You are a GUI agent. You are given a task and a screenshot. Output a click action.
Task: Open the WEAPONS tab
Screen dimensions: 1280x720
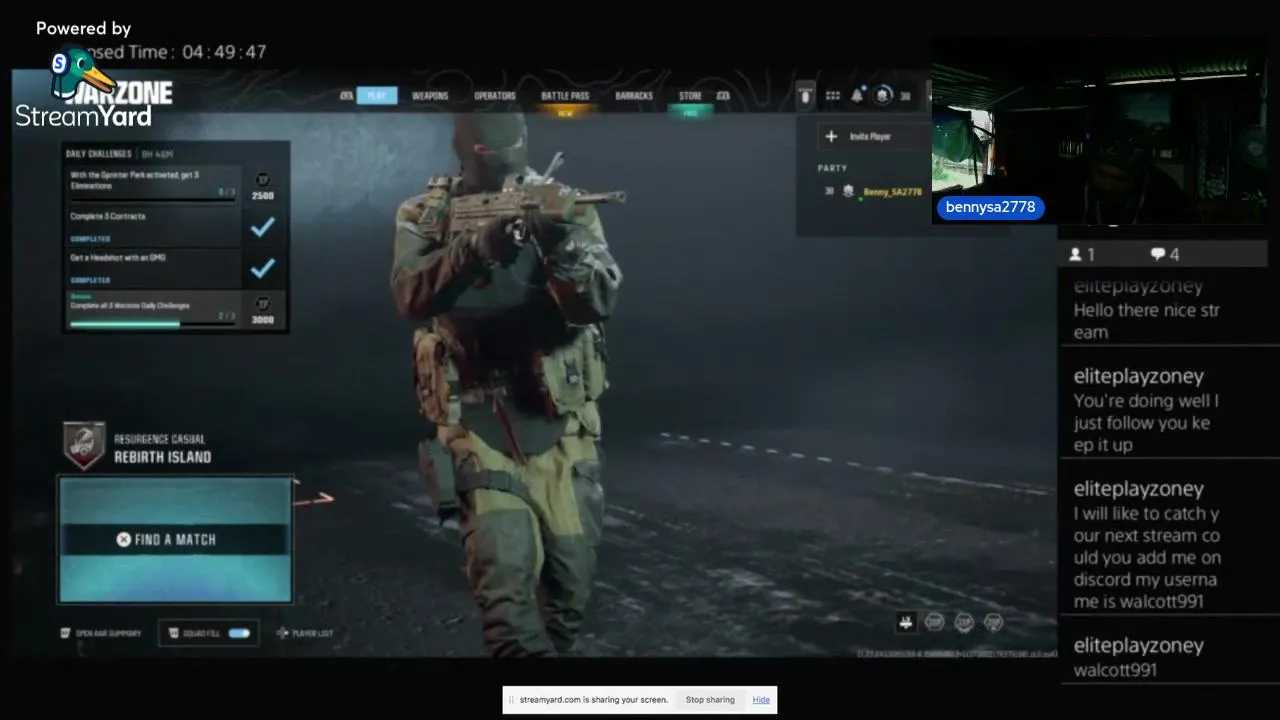pos(430,96)
